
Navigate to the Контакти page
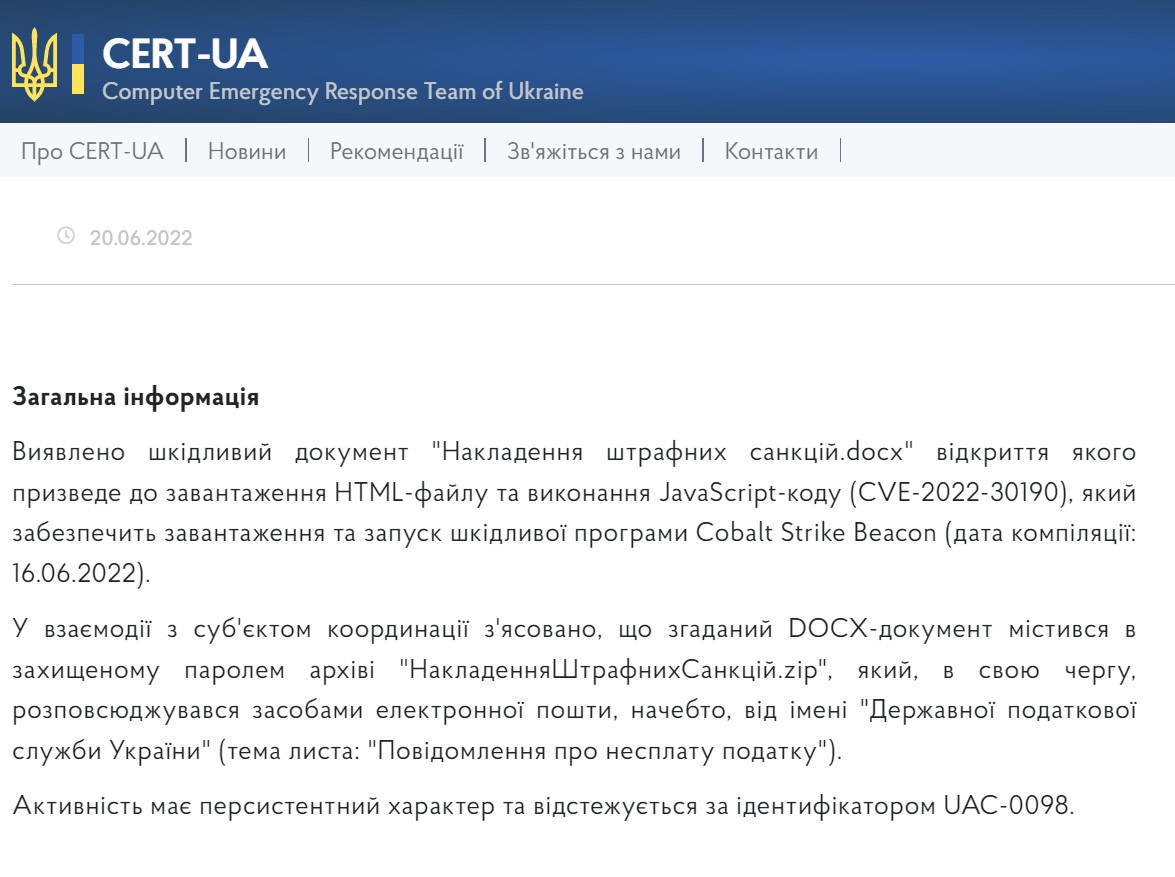pyautogui.click(x=770, y=151)
